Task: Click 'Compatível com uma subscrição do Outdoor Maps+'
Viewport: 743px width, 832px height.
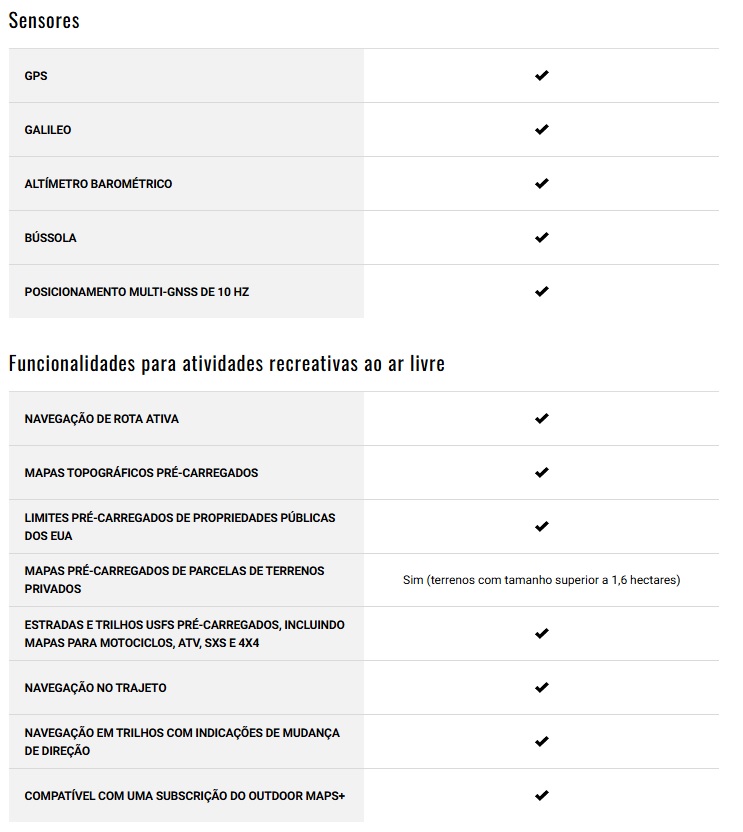Action: [x=178, y=796]
